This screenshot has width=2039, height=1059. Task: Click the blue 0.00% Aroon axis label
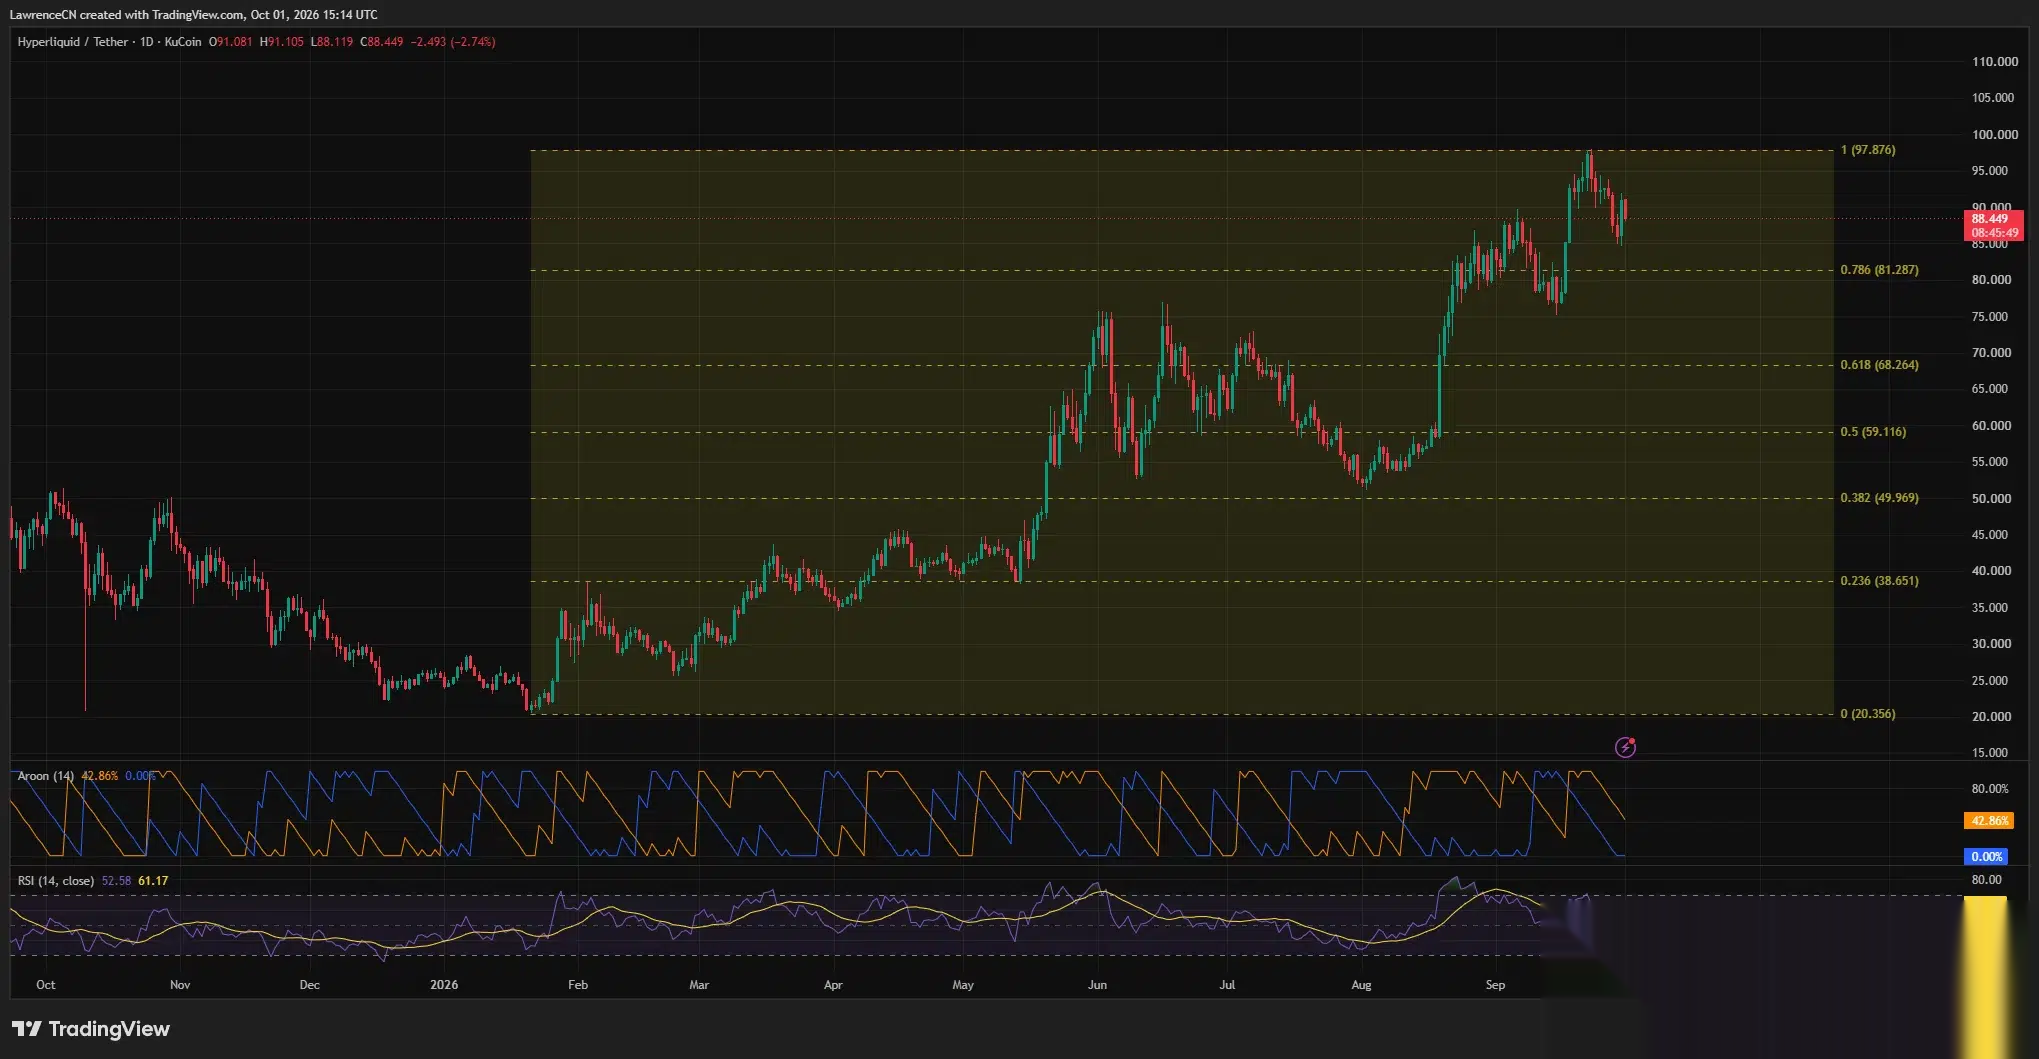(x=1986, y=857)
